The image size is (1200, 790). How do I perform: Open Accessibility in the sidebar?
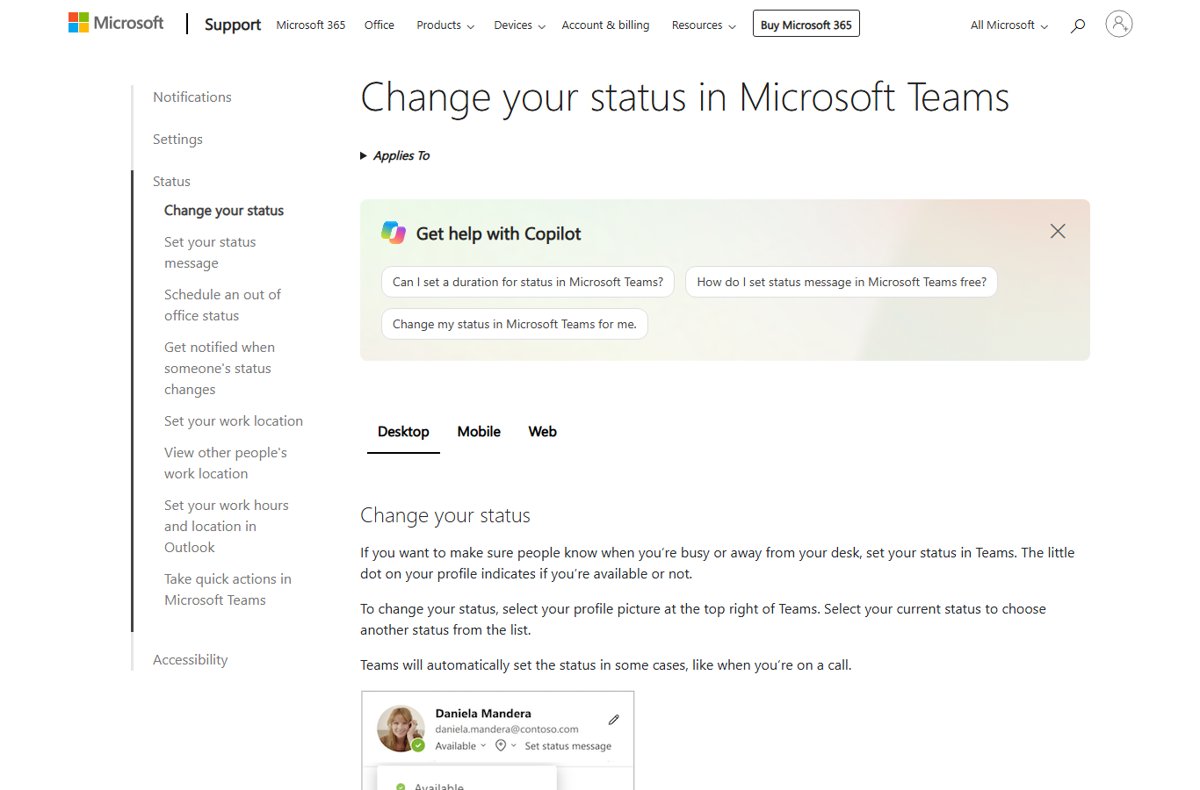pyautogui.click(x=190, y=660)
